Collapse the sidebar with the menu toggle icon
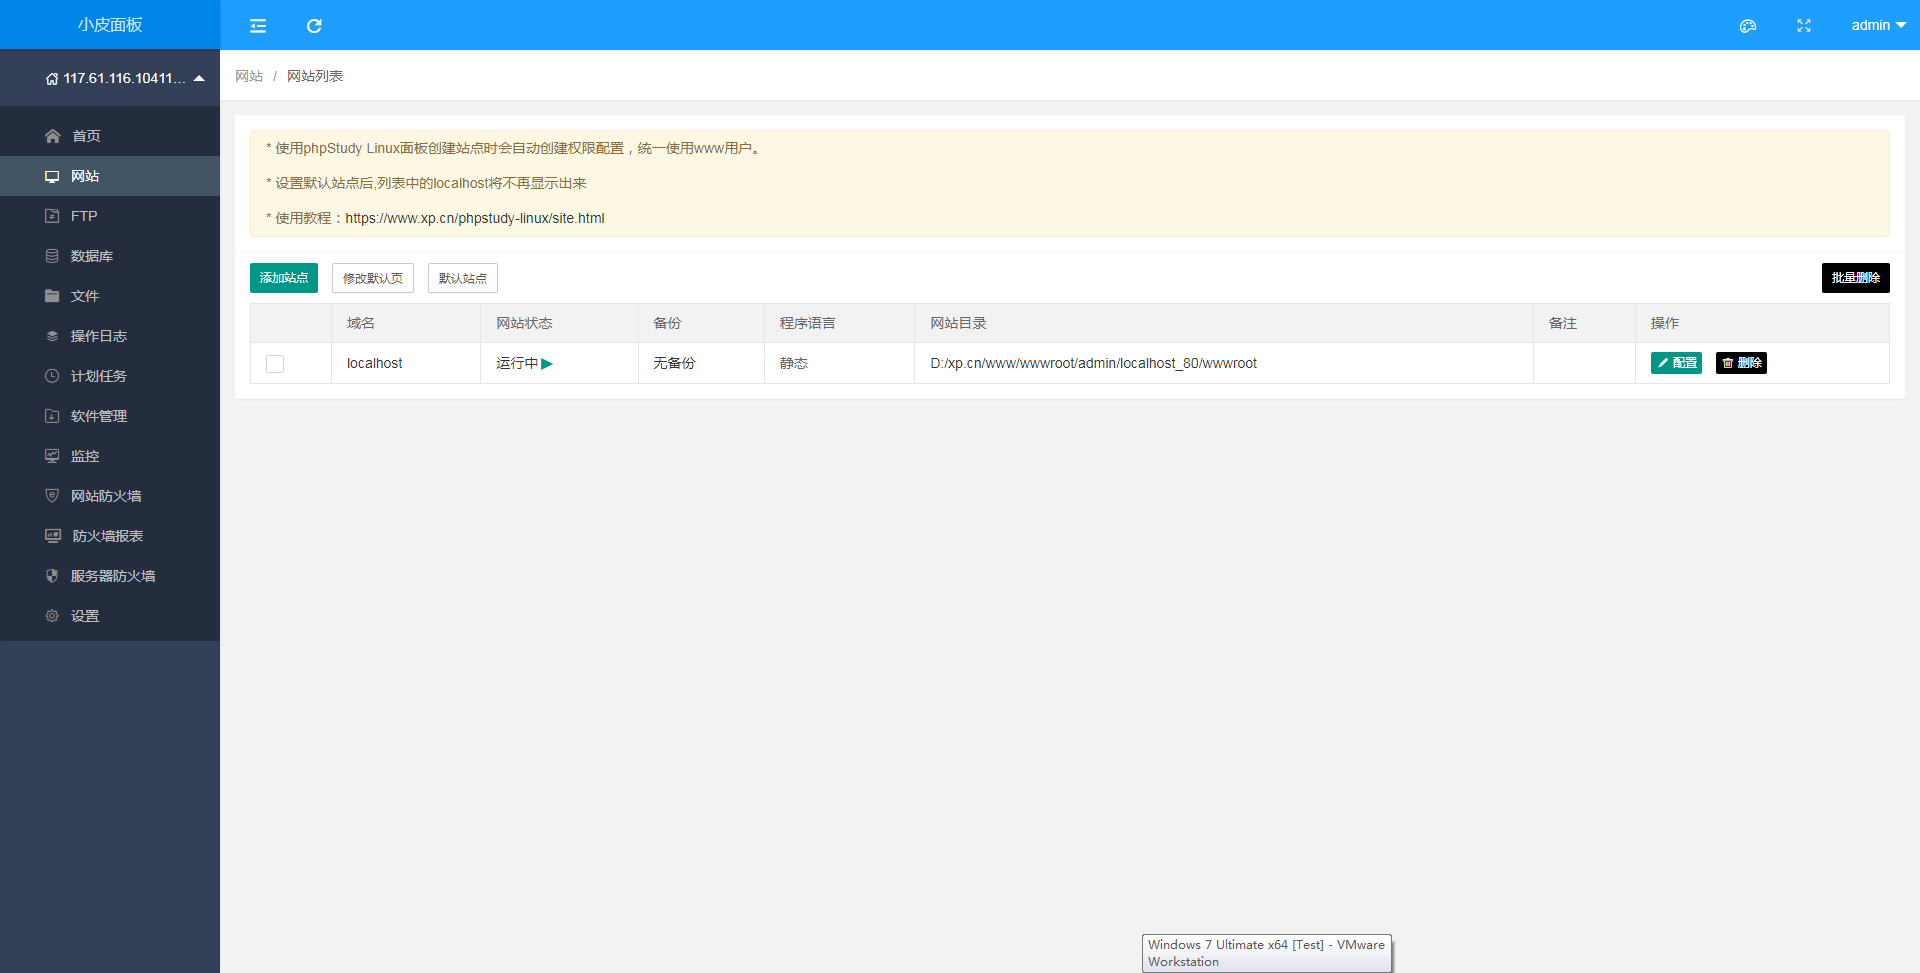1920x973 pixels. (x=258, y=26)
